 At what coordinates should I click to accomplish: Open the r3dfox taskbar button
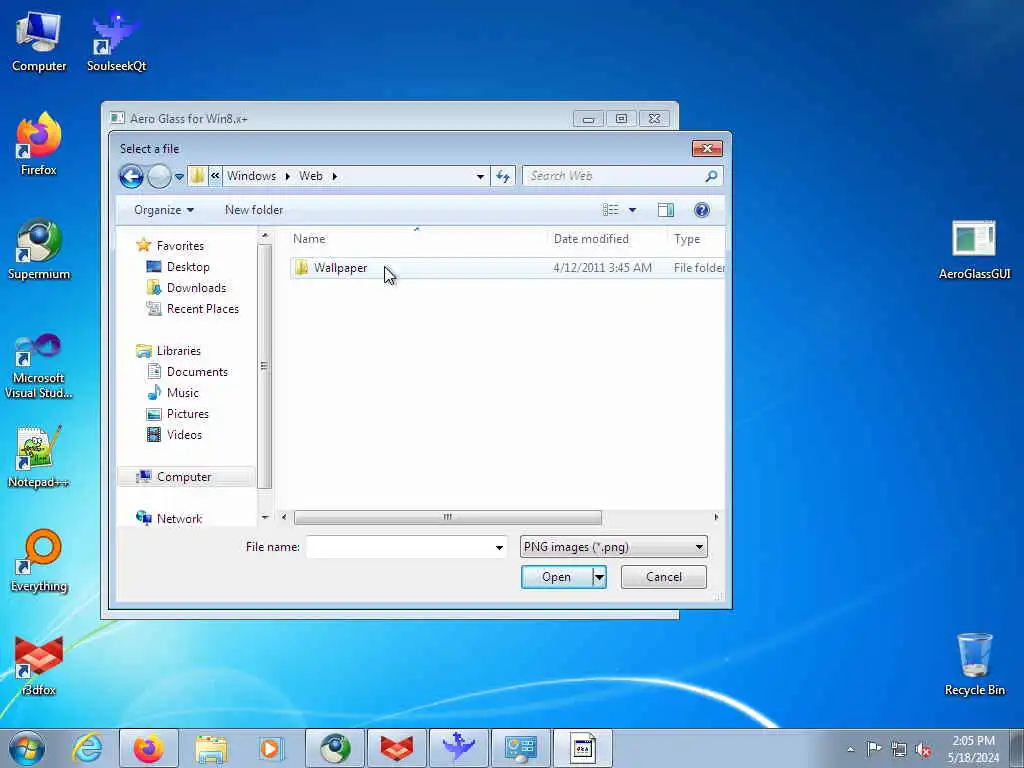[397, 748]
